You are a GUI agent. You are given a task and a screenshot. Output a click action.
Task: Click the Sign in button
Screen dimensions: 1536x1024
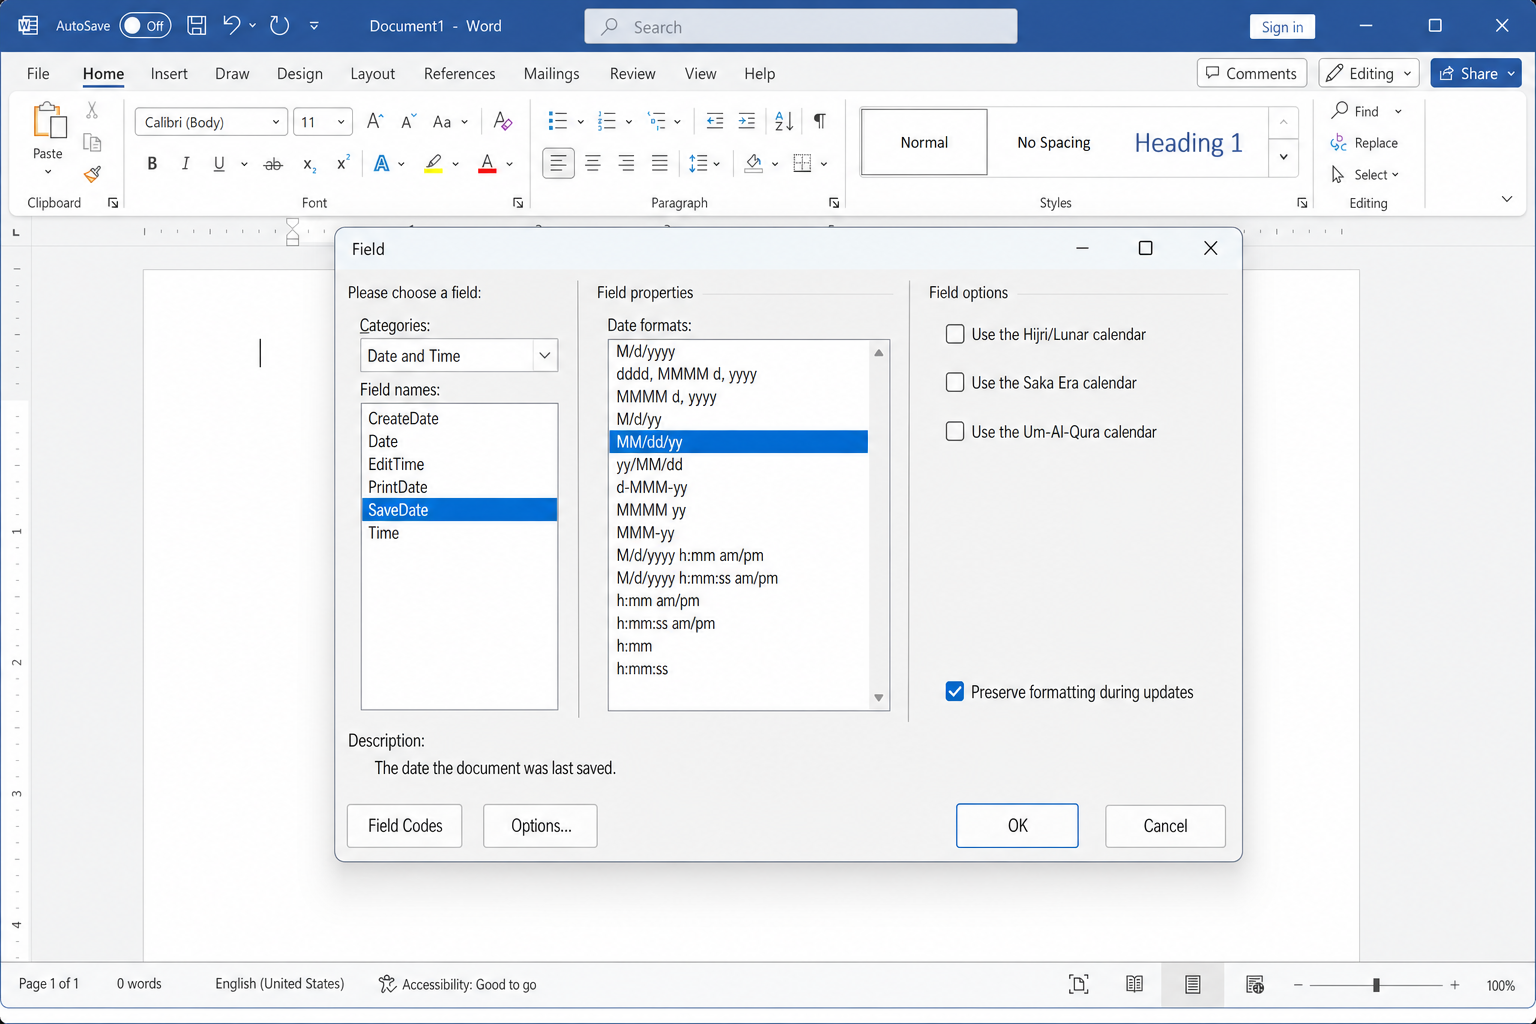(1282, 27)
